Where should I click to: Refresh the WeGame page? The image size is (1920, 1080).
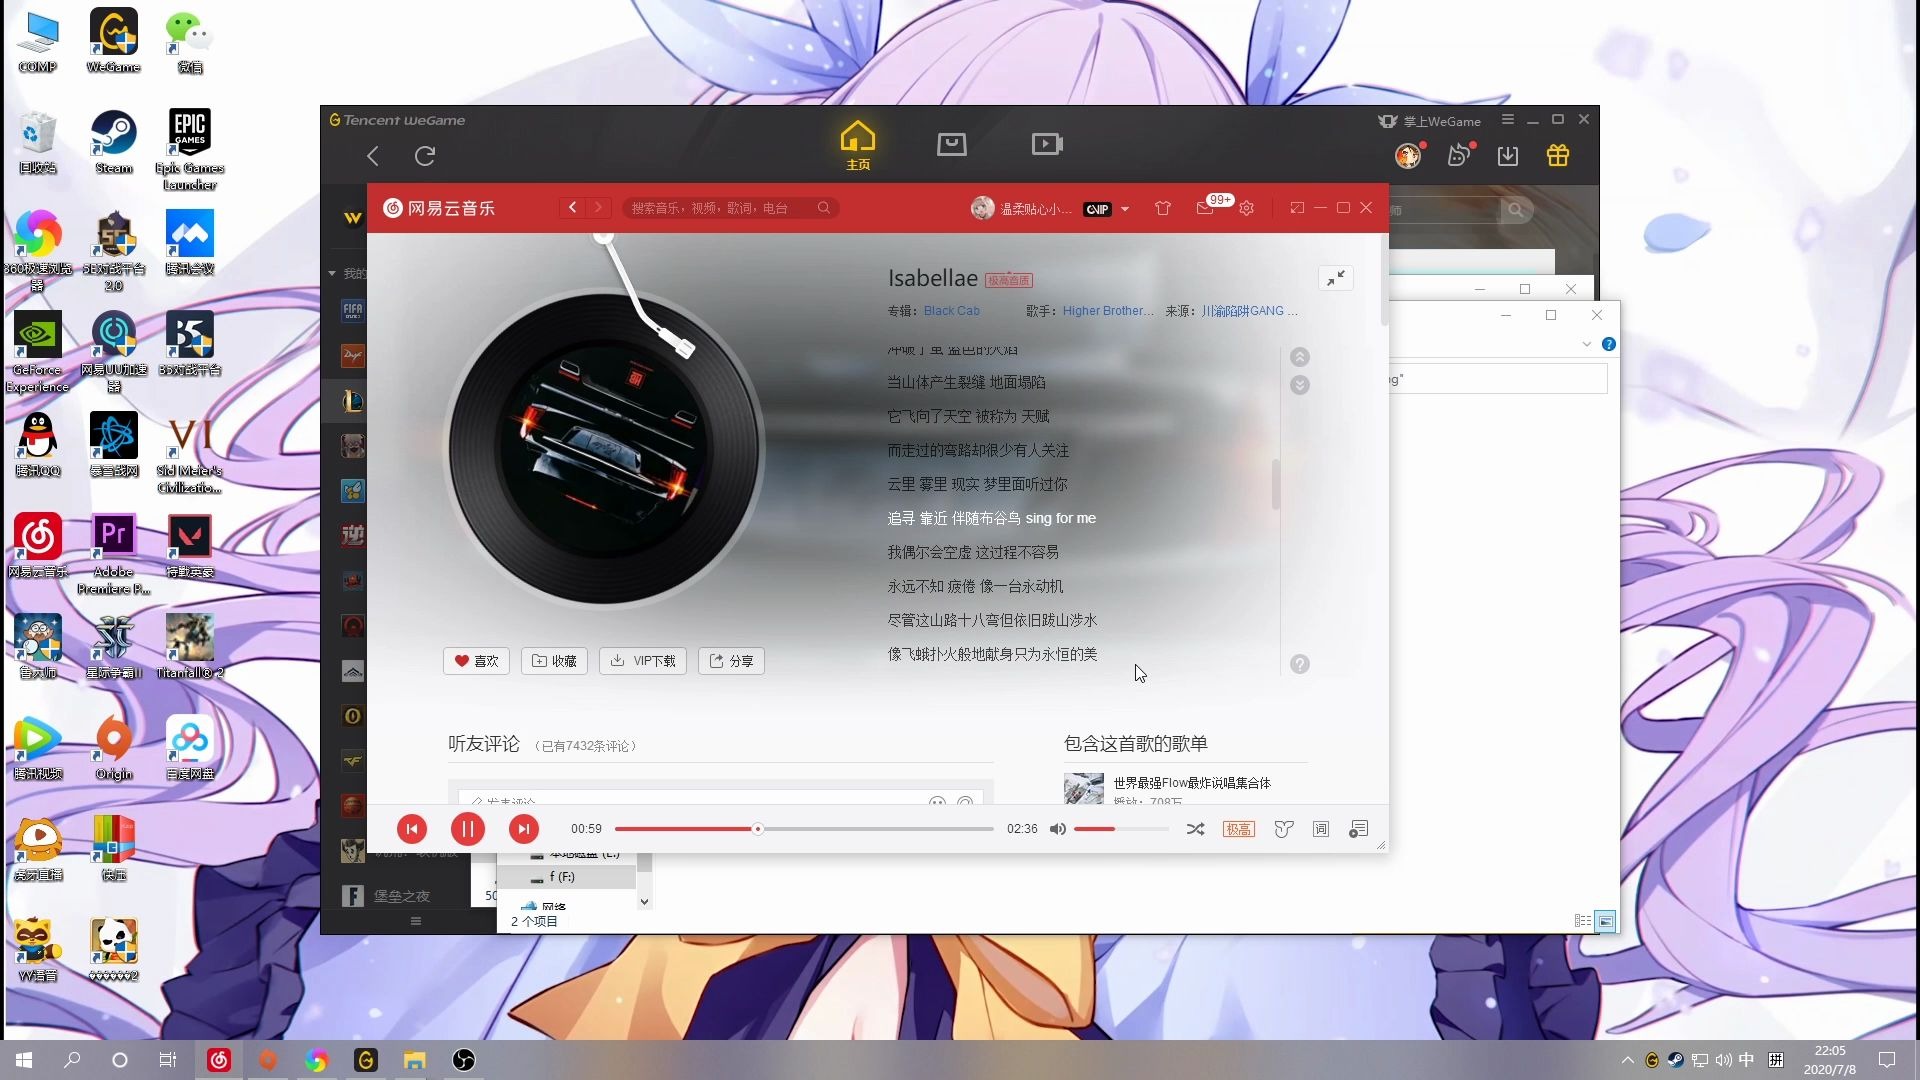click(x=425, y=156)
